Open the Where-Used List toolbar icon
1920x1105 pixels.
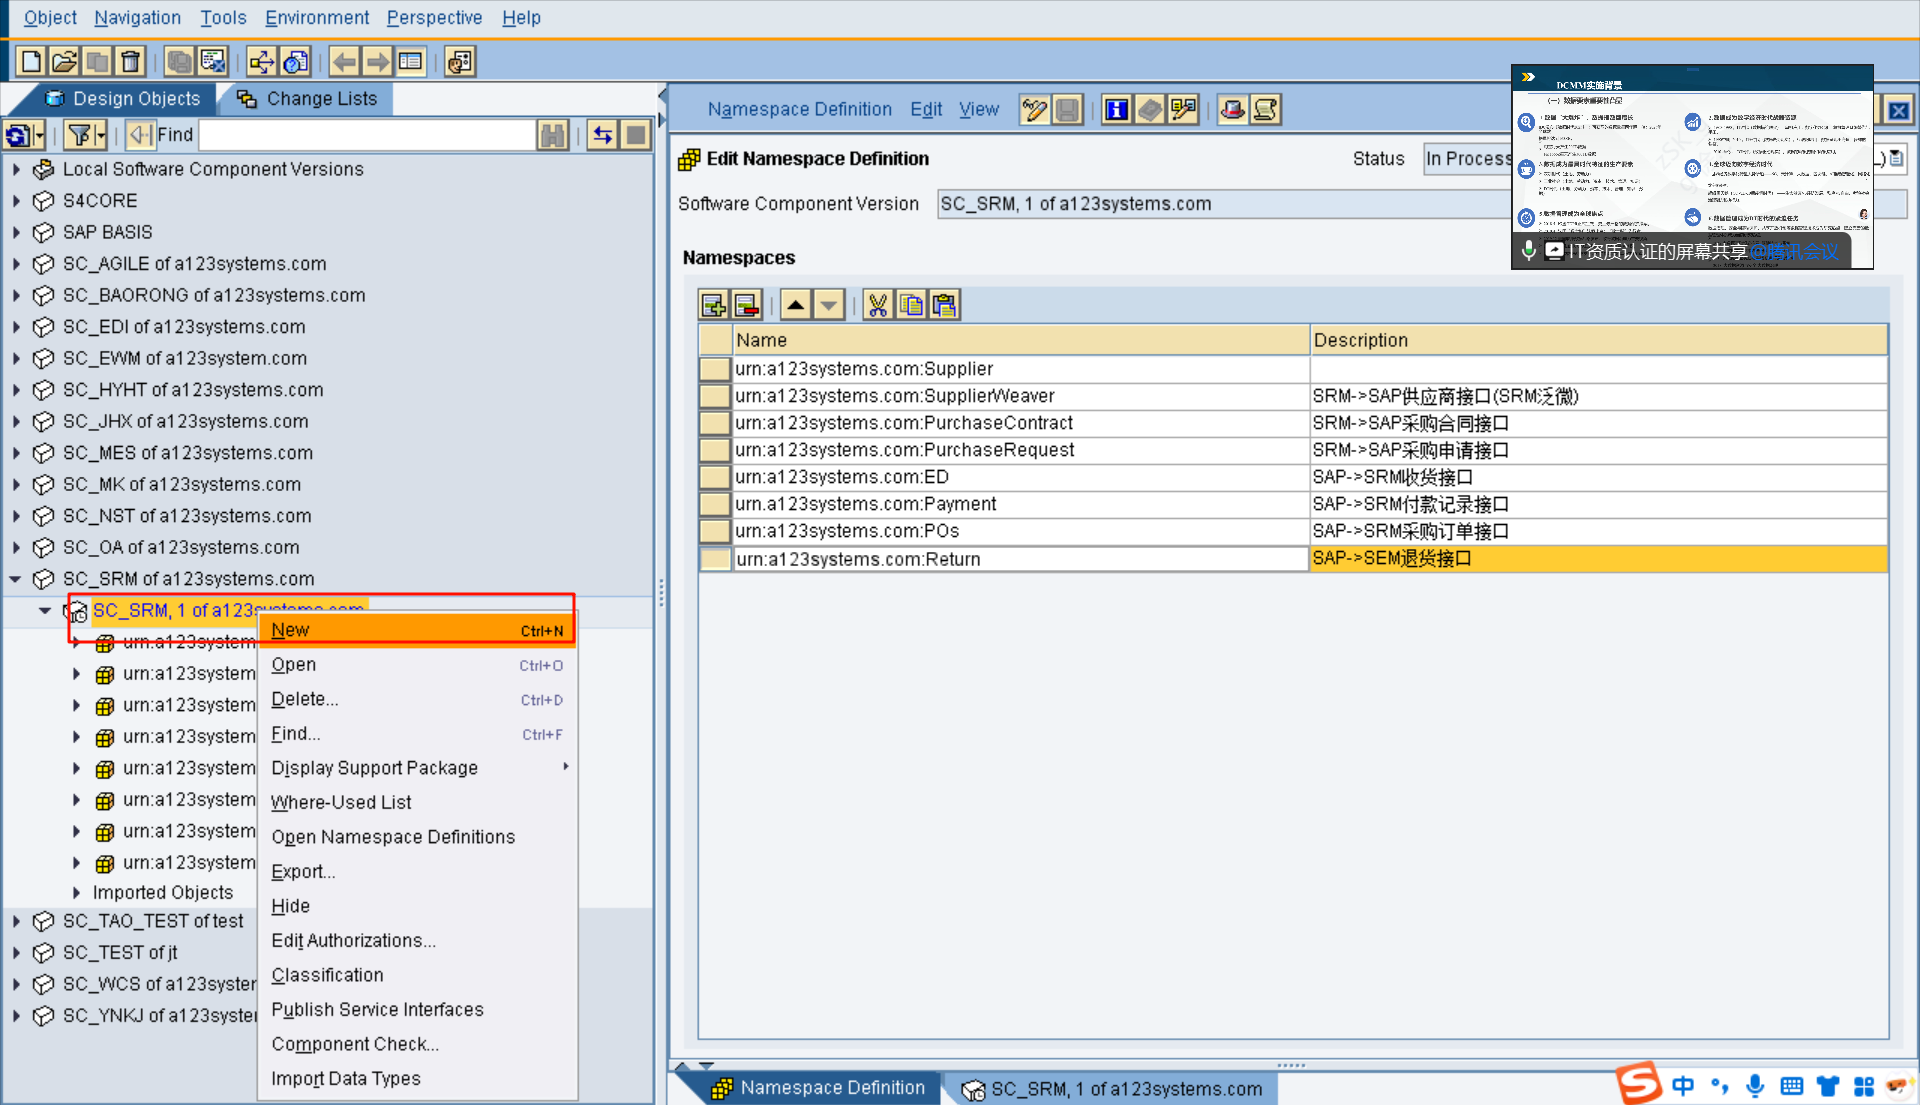click(262, 62)
